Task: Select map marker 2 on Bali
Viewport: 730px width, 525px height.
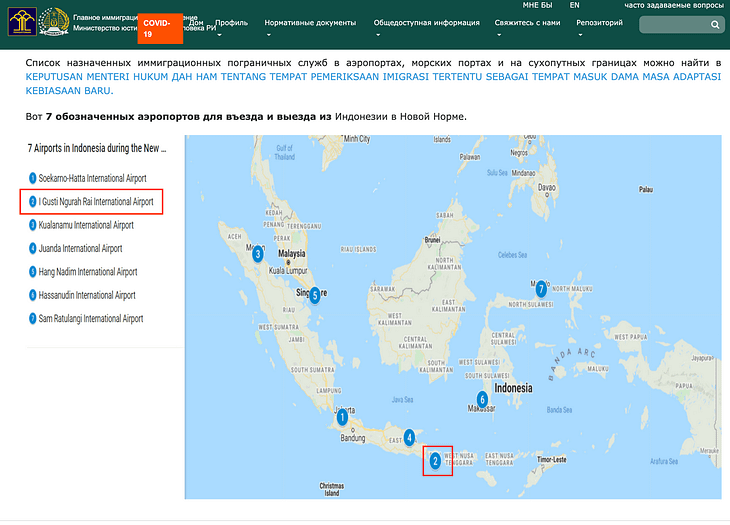Action: [x=435, y=461]
